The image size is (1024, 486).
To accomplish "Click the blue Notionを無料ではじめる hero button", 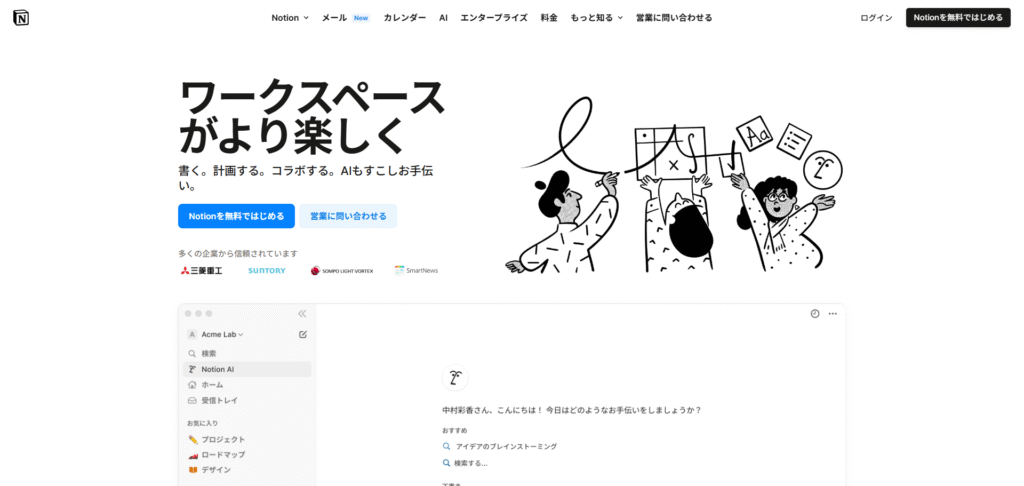I will point(236,216).
